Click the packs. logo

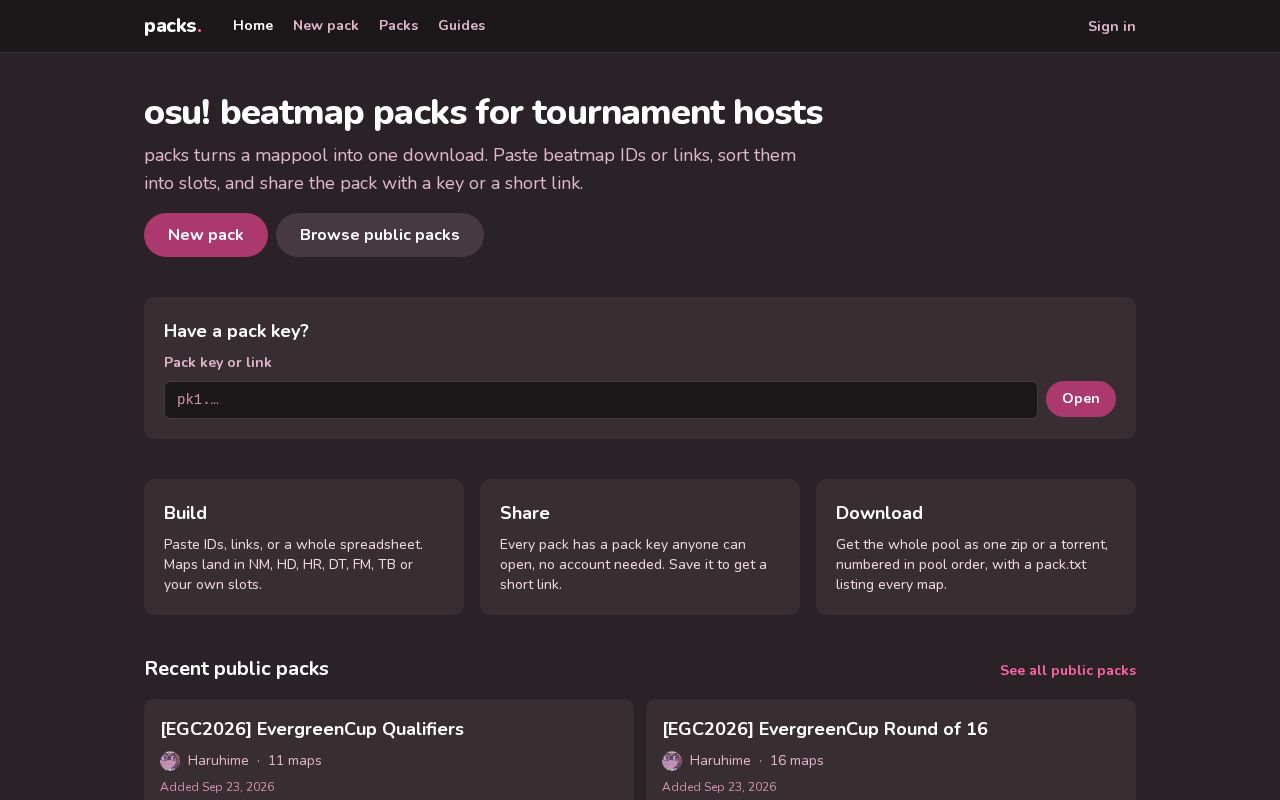point(173,26)
